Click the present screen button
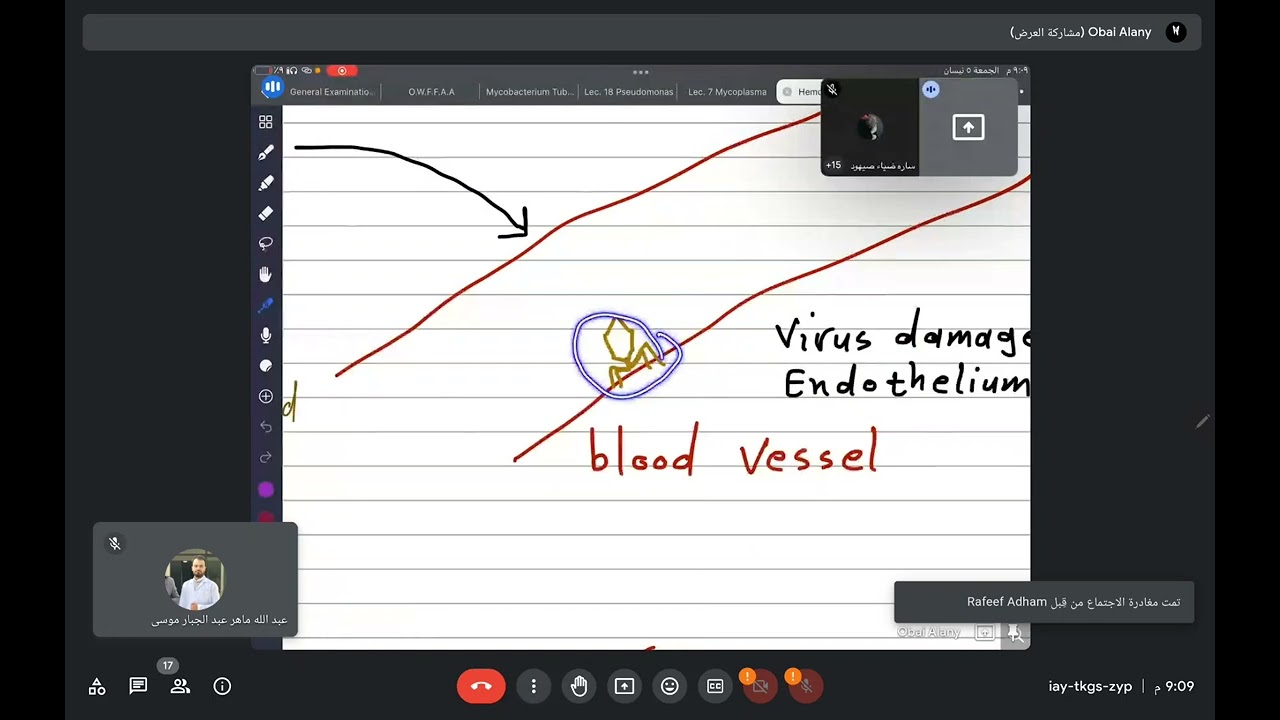The height and width of the screenshot is (720, 1280). [624, 686]
